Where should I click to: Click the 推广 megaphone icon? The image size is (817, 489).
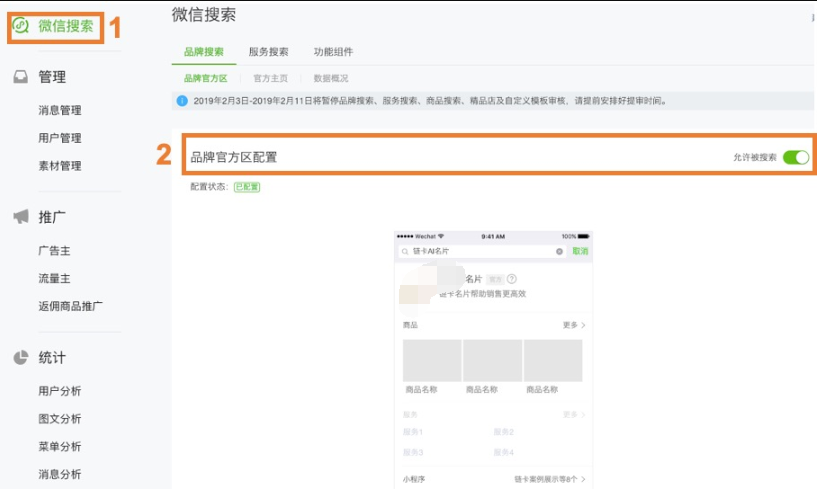[21, 216]
